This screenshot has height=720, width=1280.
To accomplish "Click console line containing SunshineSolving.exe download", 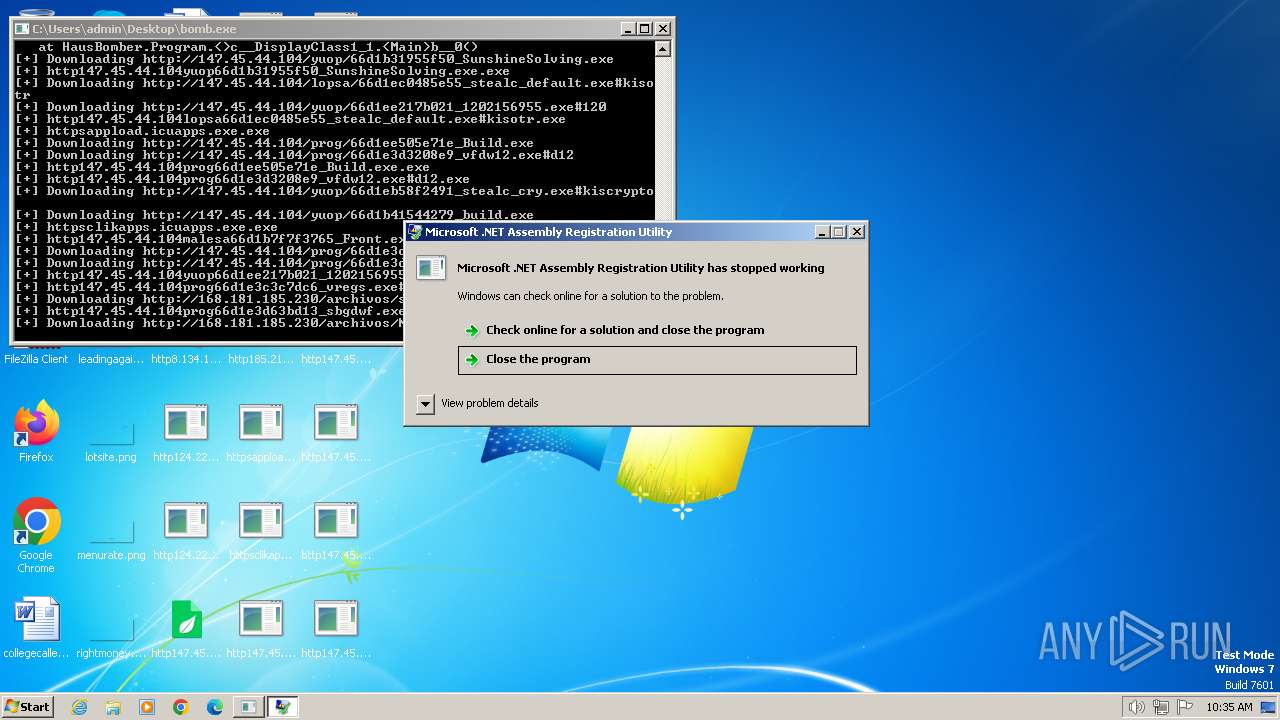I will [x=315, y=59].
